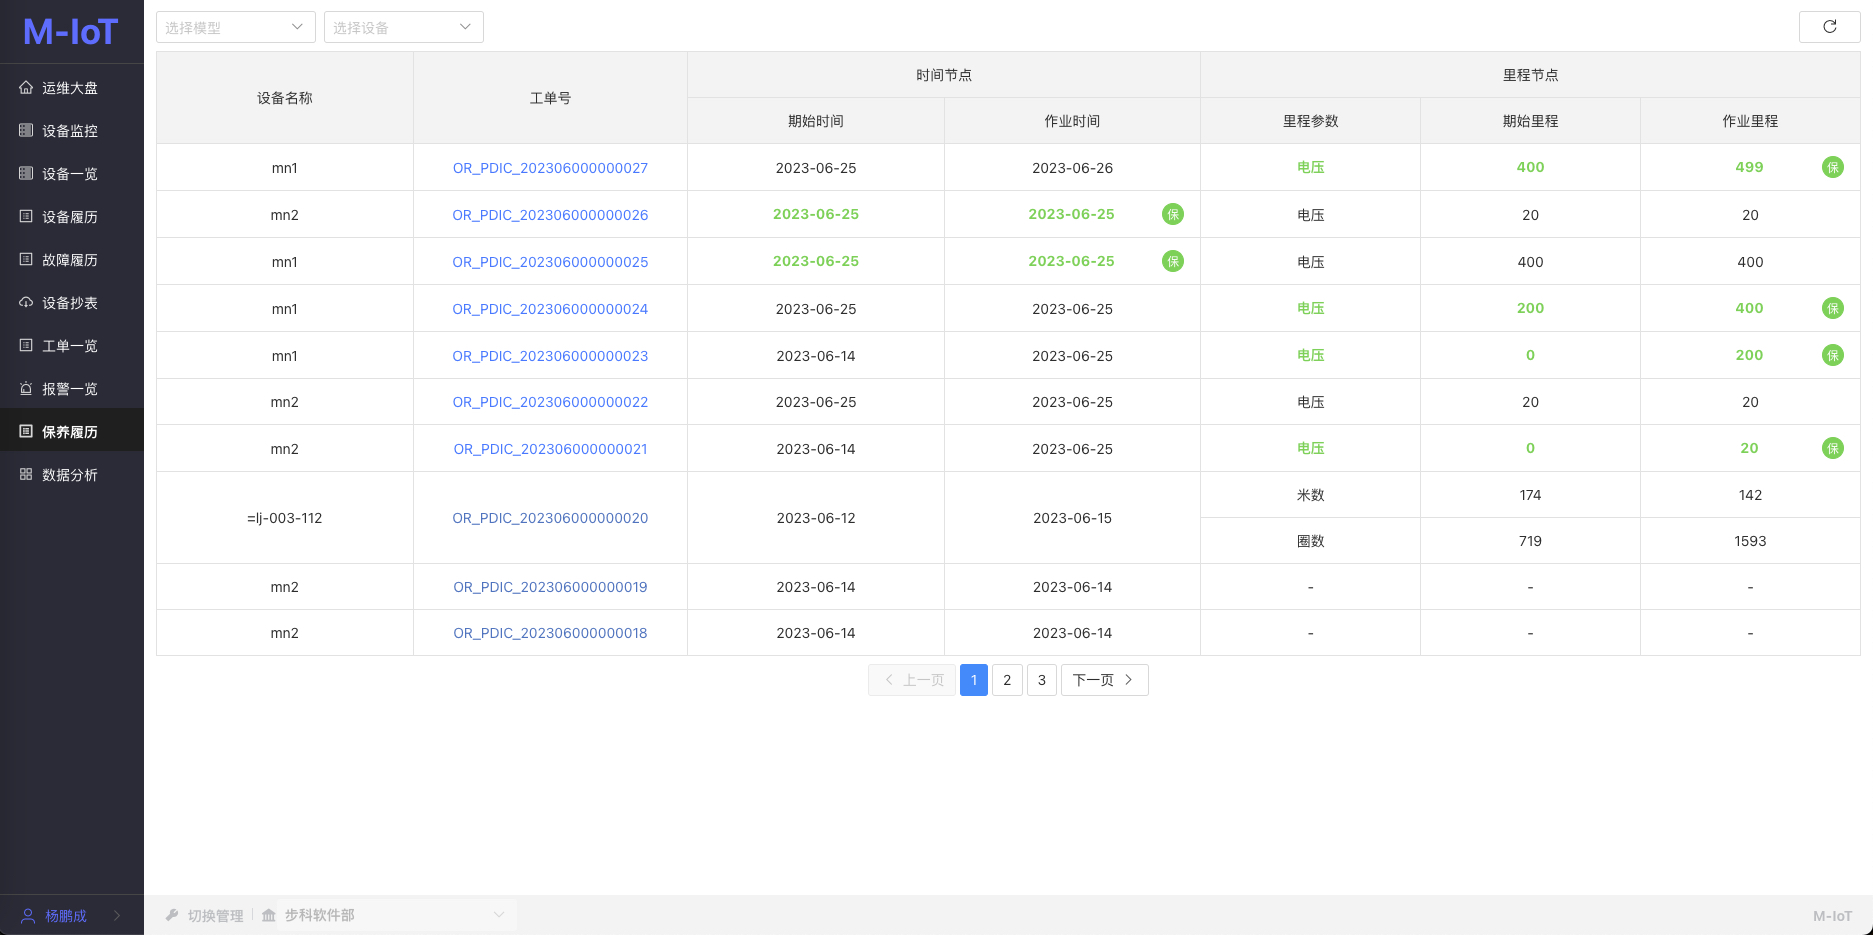Viewport: 1873px width, 935px height.
Task: Click the 设备履历 sidebar icon
Action: [x=26, y=217]
